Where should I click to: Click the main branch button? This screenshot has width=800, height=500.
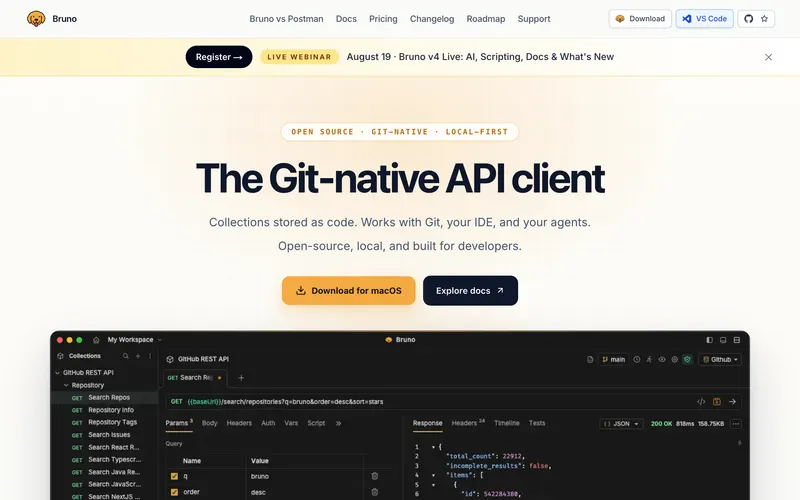click(x=613, y=360)
